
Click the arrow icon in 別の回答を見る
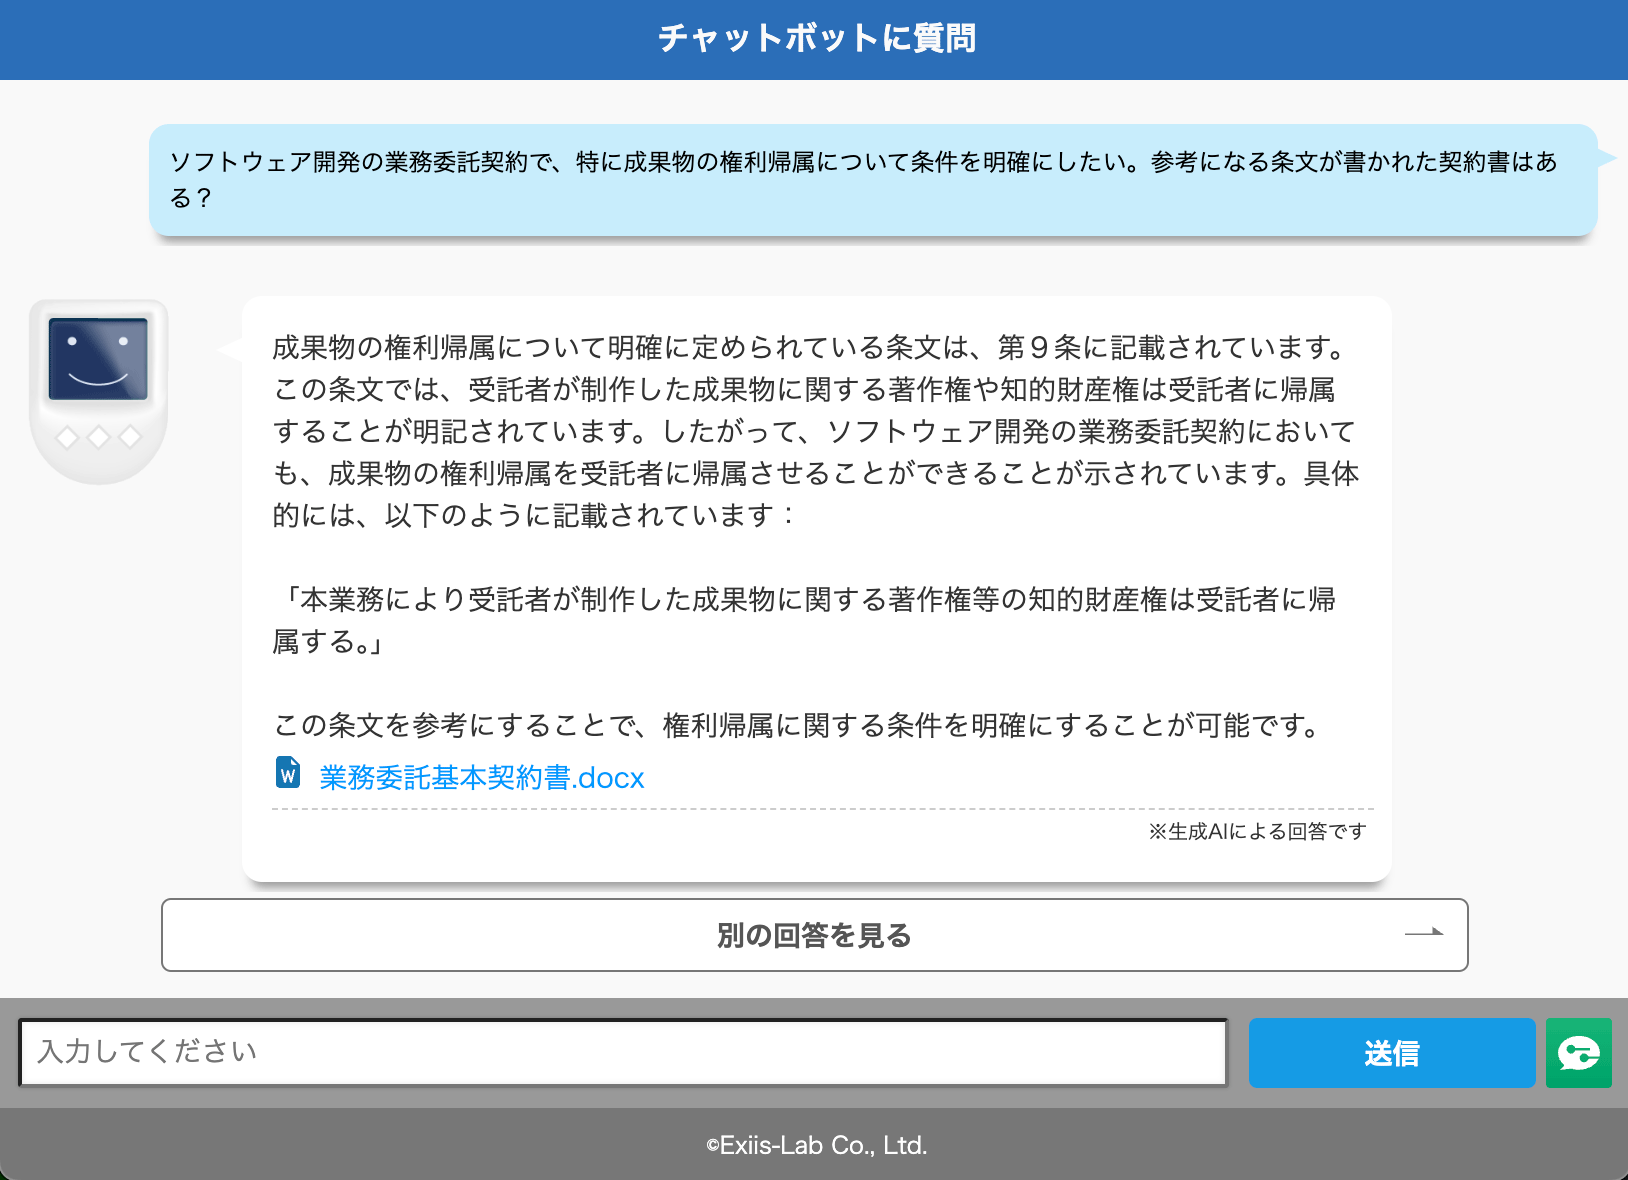(x=1424, y=933)
